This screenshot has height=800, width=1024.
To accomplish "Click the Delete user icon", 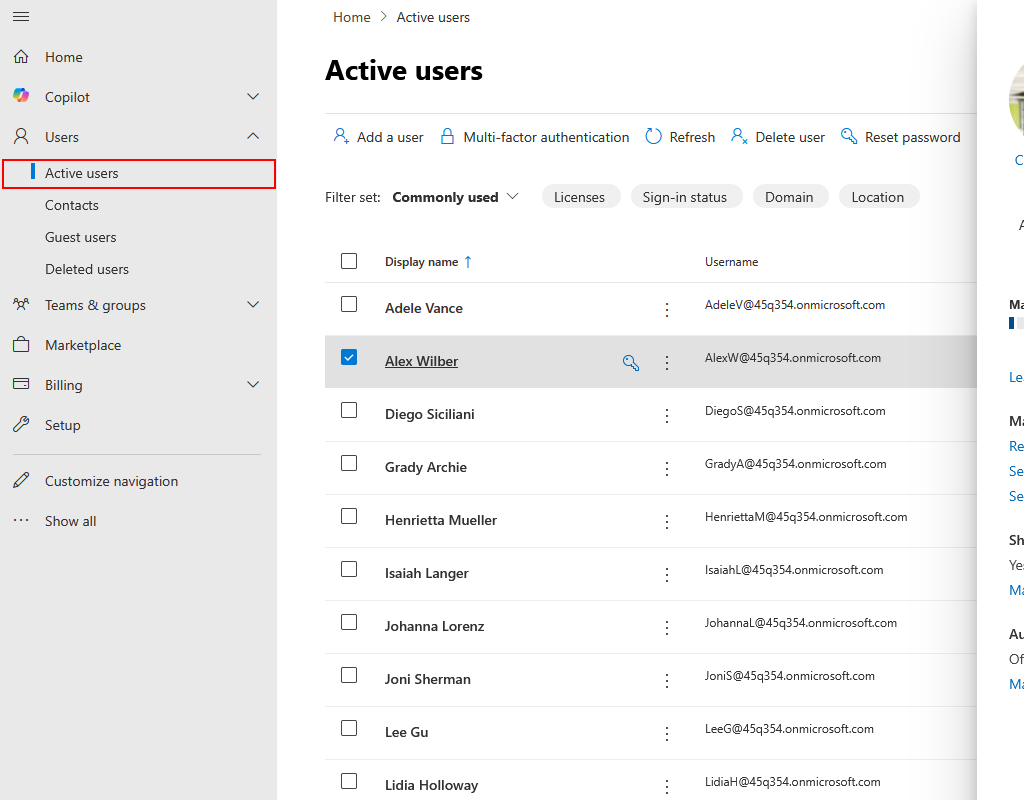I will [x=740, y=136].
